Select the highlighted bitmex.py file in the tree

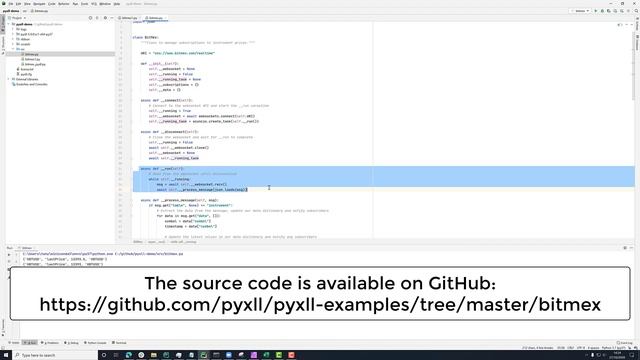(30, 54)
